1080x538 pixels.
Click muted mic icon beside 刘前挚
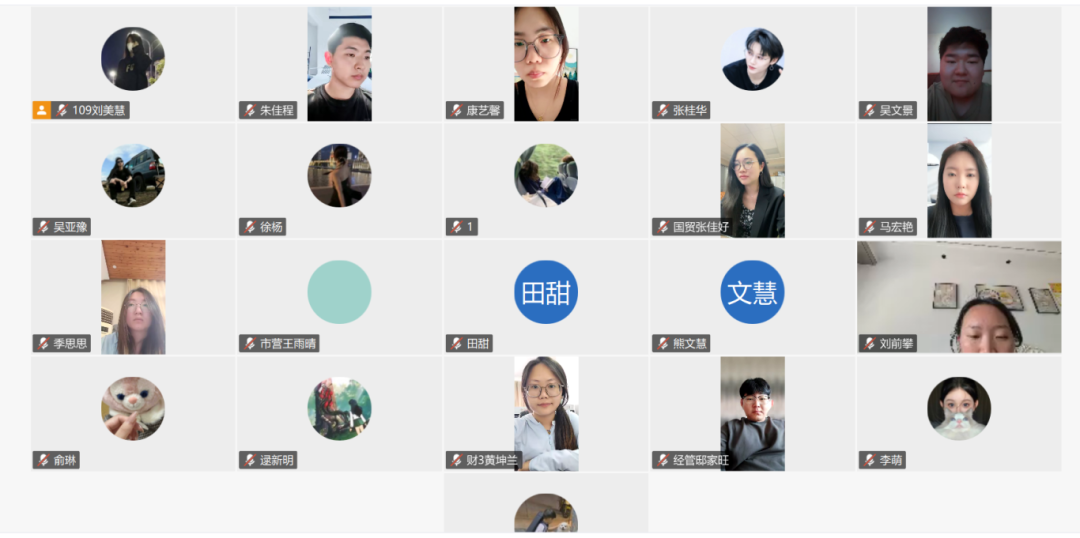pos(869,343)
